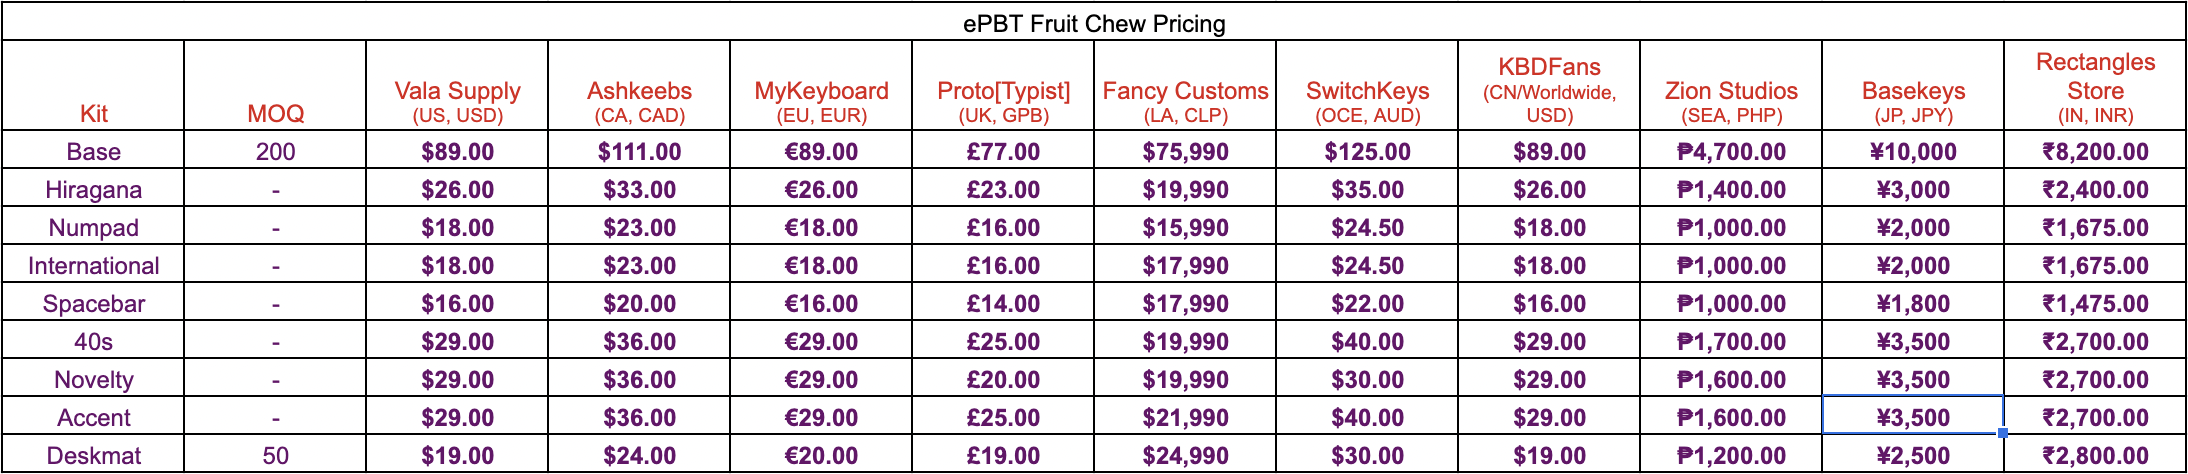Click the ¥10,000 Basekeys base price

[1913, 151]
